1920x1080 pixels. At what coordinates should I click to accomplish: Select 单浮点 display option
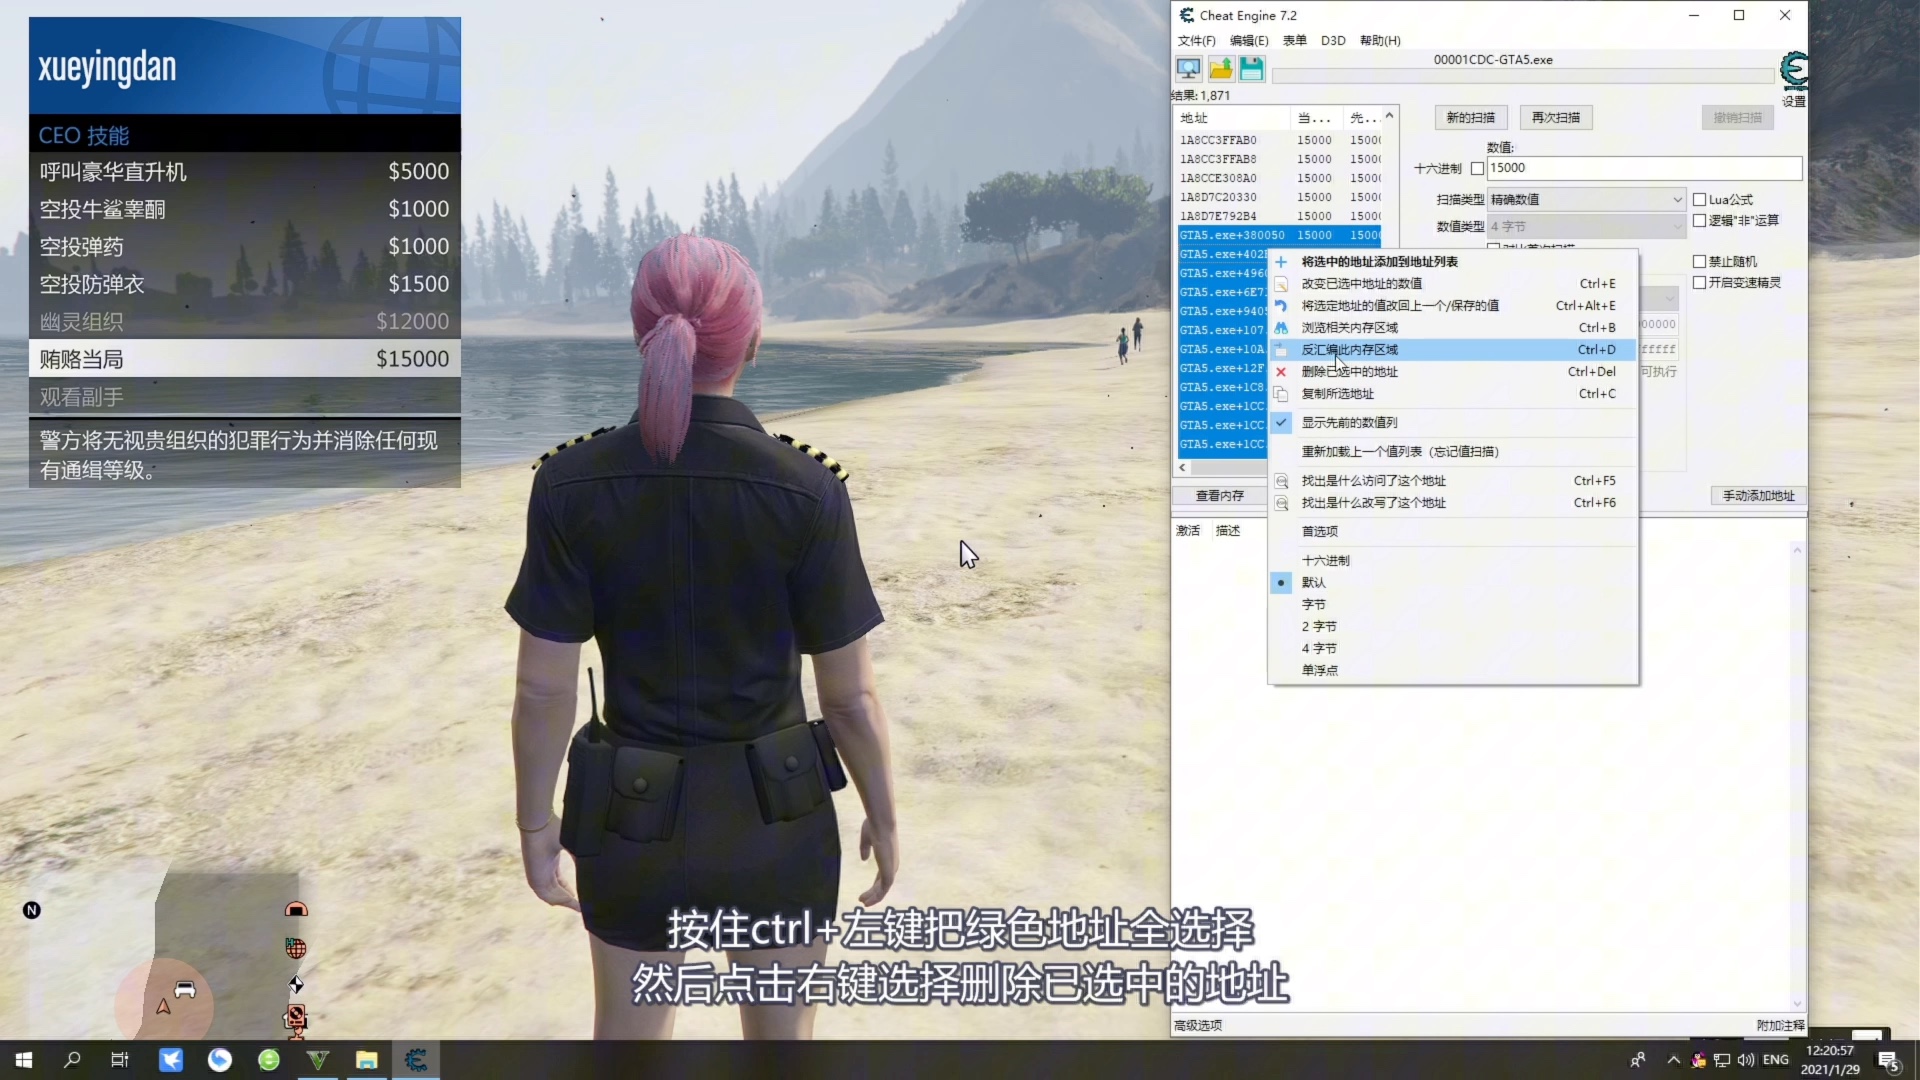click(x=1453, y=671)
